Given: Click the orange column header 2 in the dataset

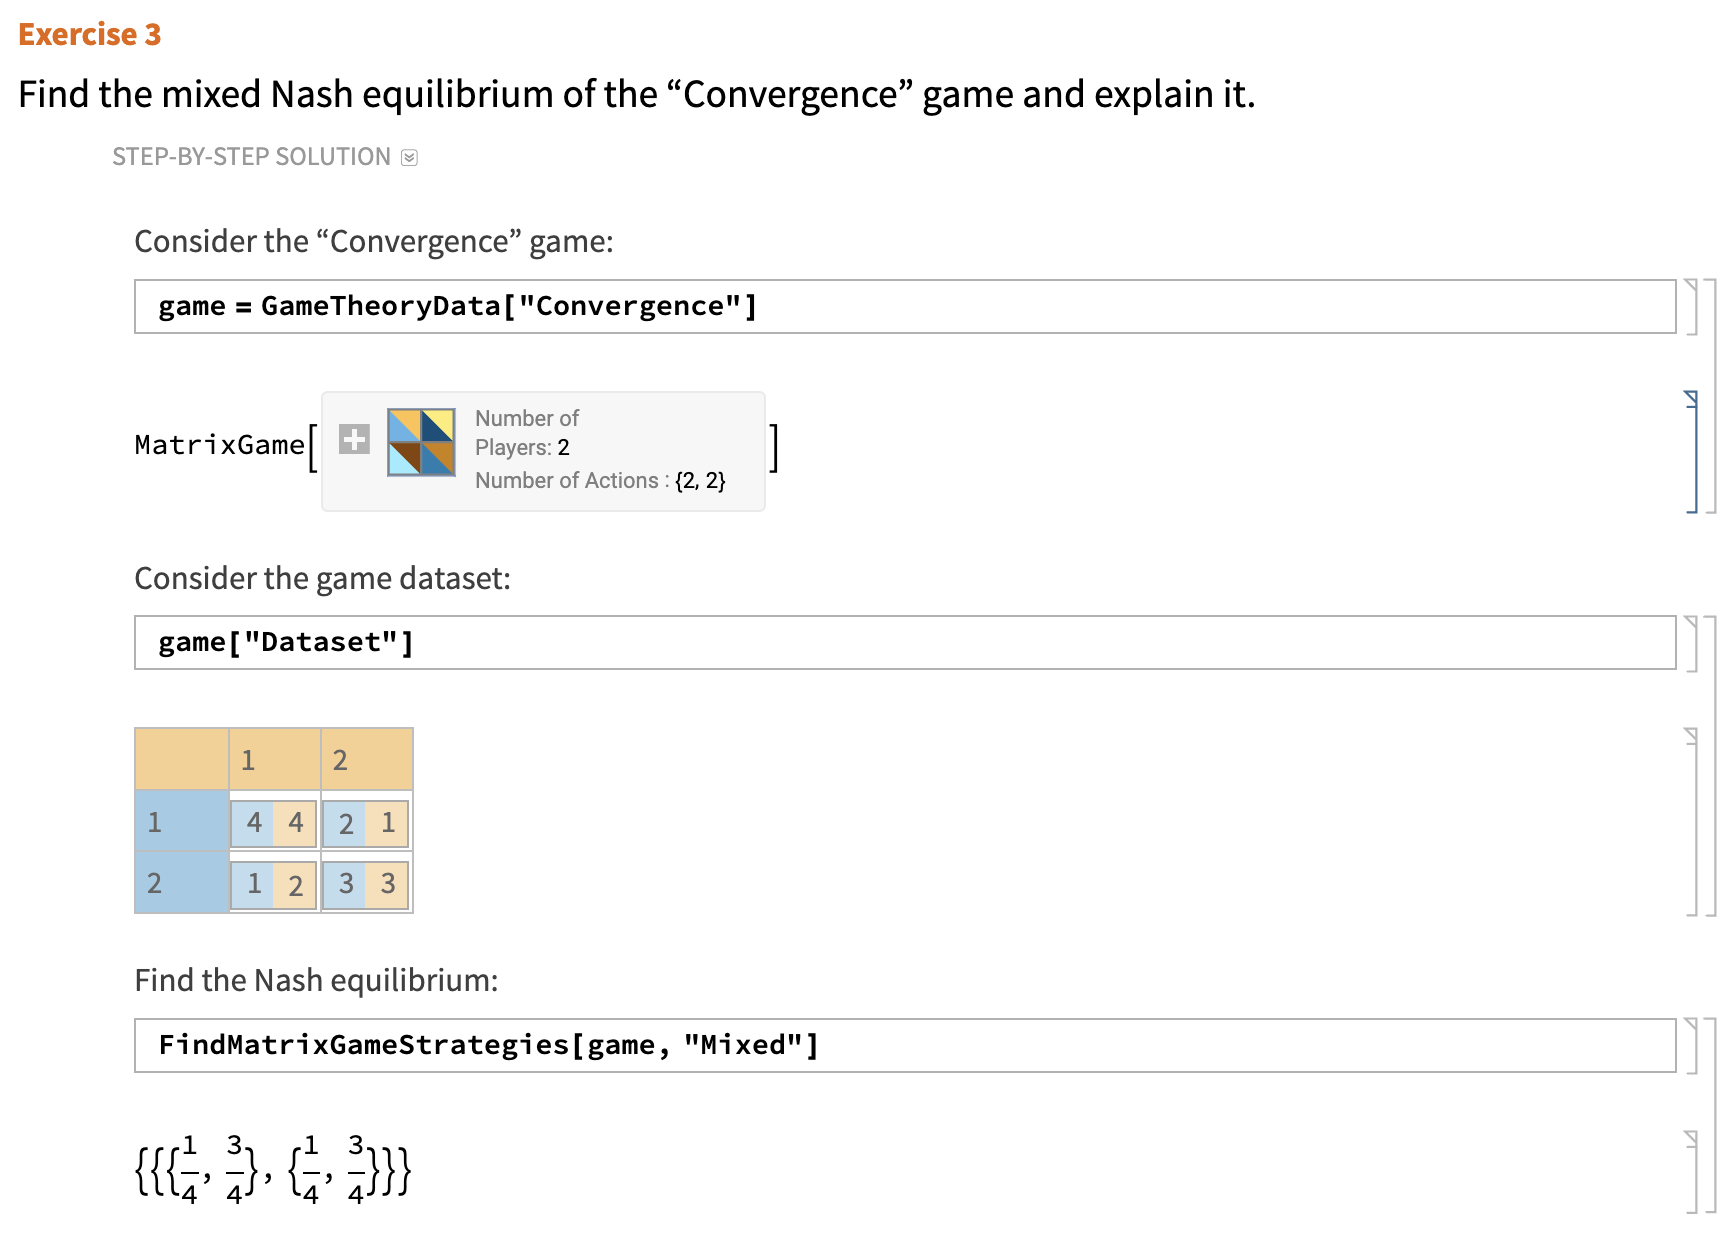Looking at the screenshot, I should pyautogui.click(x=339, y=760).
